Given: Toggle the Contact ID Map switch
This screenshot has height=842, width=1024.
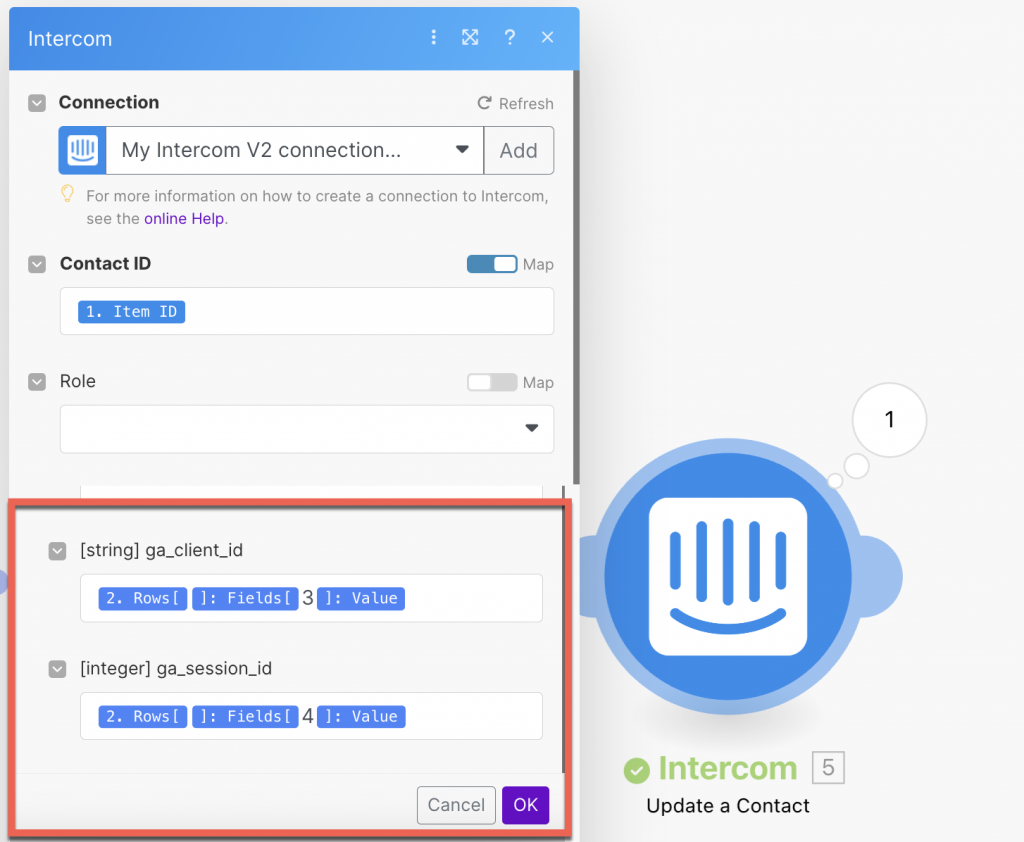Looking at the screenshot, I should (x=492, y=264).
